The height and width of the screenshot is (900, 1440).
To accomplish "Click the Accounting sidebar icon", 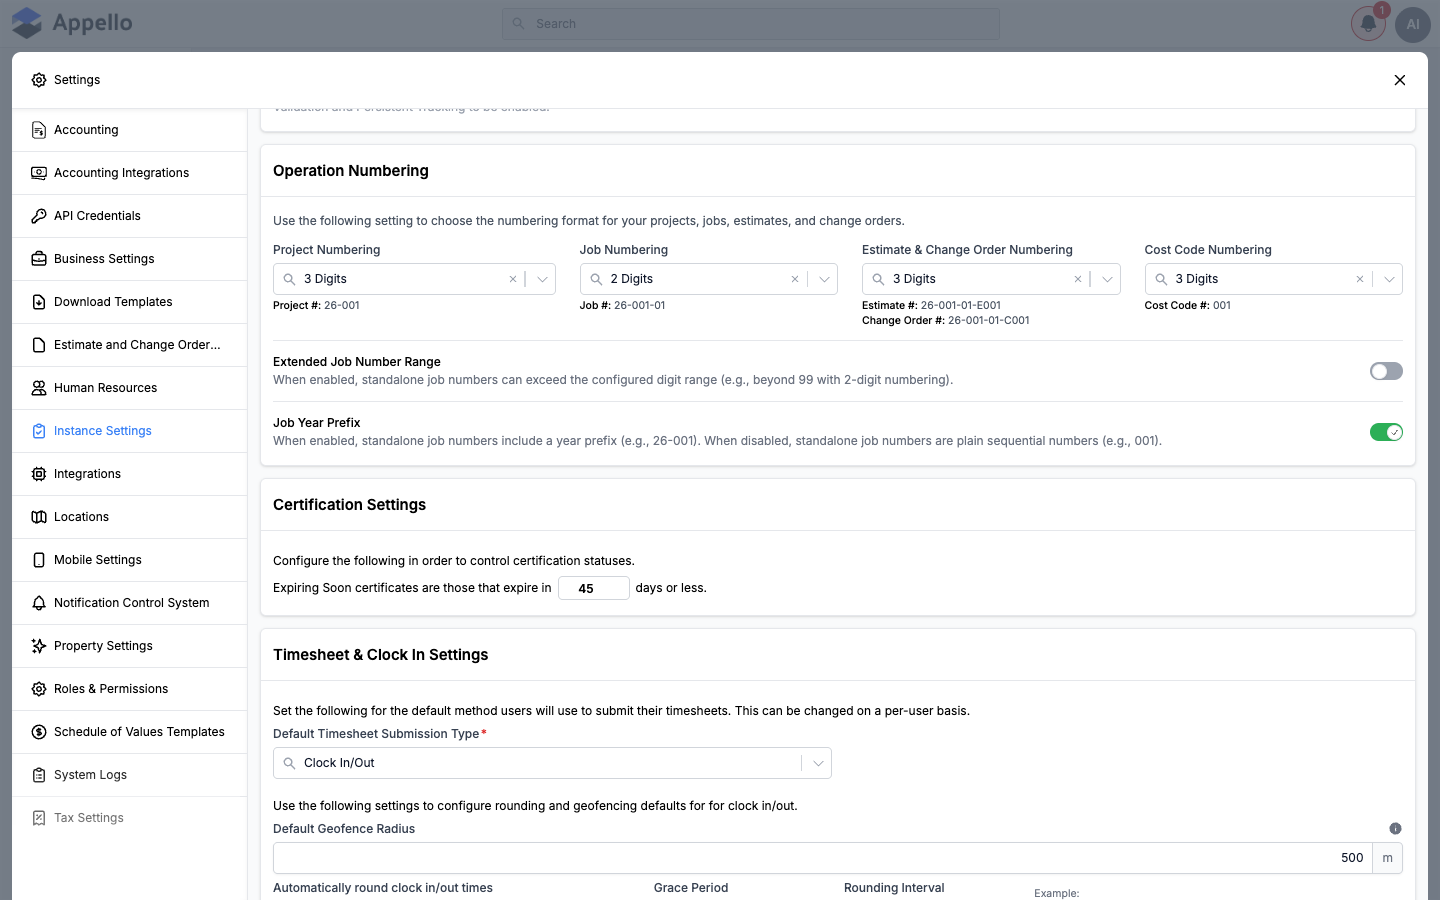I will 39,130.
